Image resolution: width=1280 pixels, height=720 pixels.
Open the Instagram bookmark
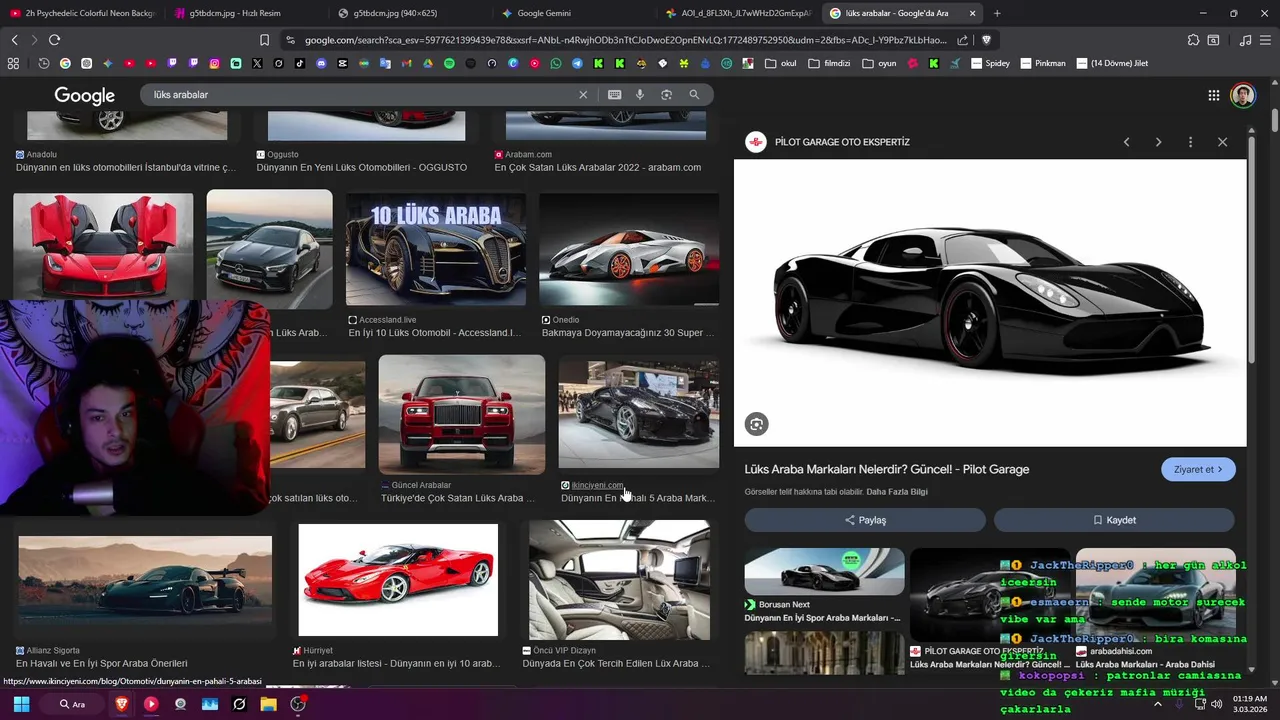pyautogui.click(x=214, y=63)
